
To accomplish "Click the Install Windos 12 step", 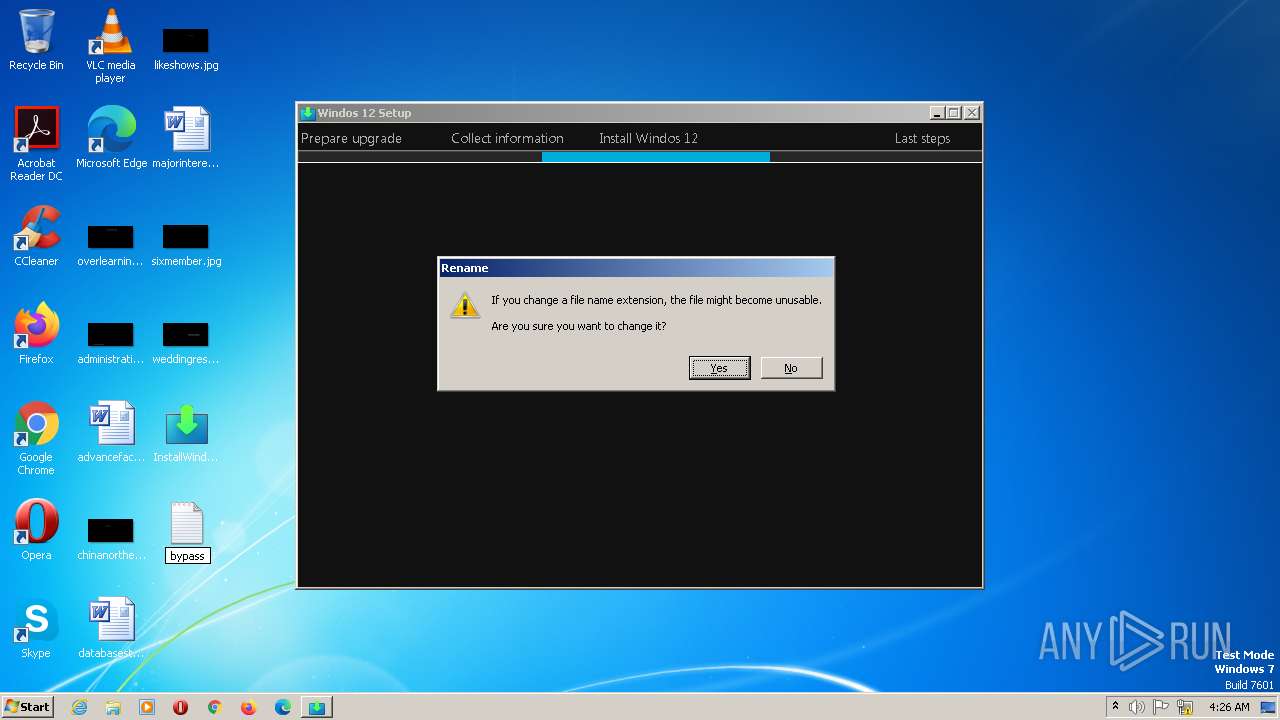I will tap(648, 138).
